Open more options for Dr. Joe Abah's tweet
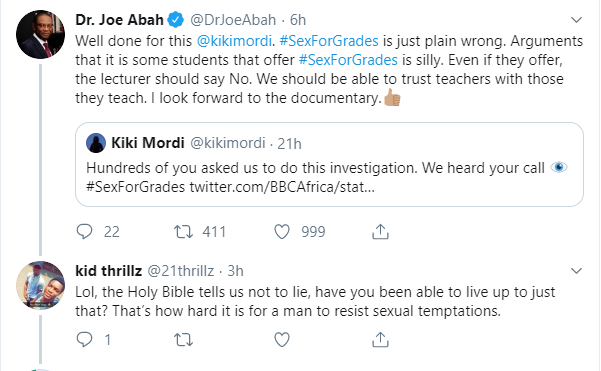The height and width of the screenshot is (371, 601). click(576, 20)
